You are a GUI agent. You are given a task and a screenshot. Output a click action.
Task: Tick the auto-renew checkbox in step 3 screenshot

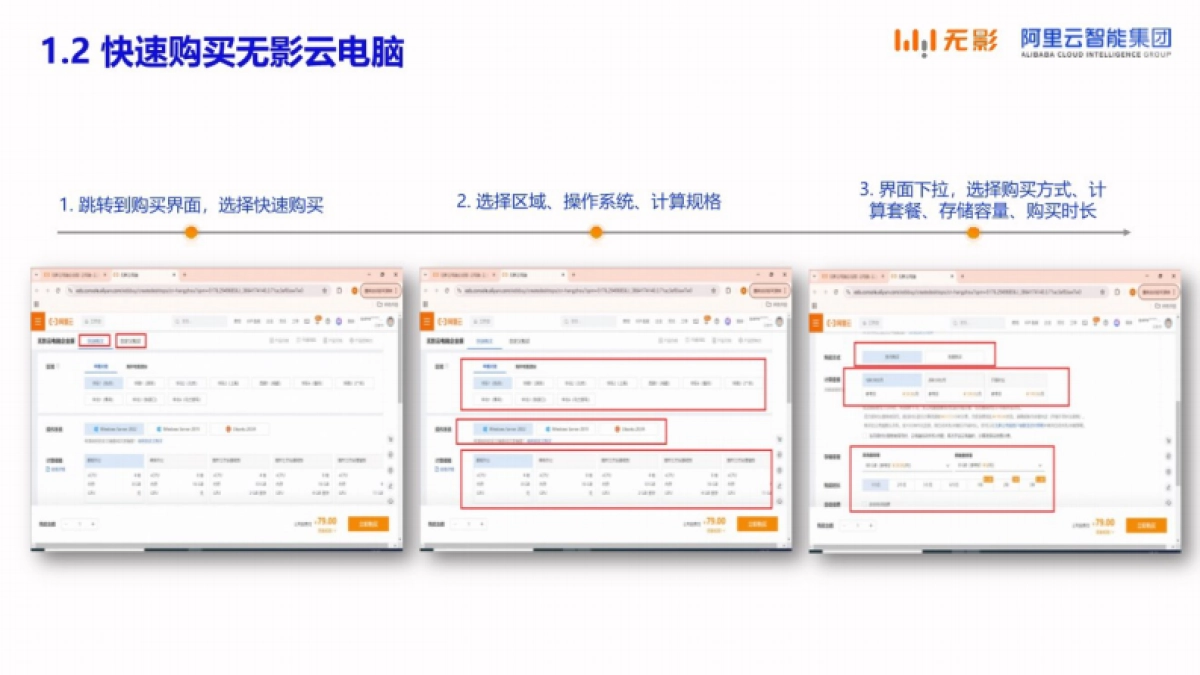tap(865, 503)
